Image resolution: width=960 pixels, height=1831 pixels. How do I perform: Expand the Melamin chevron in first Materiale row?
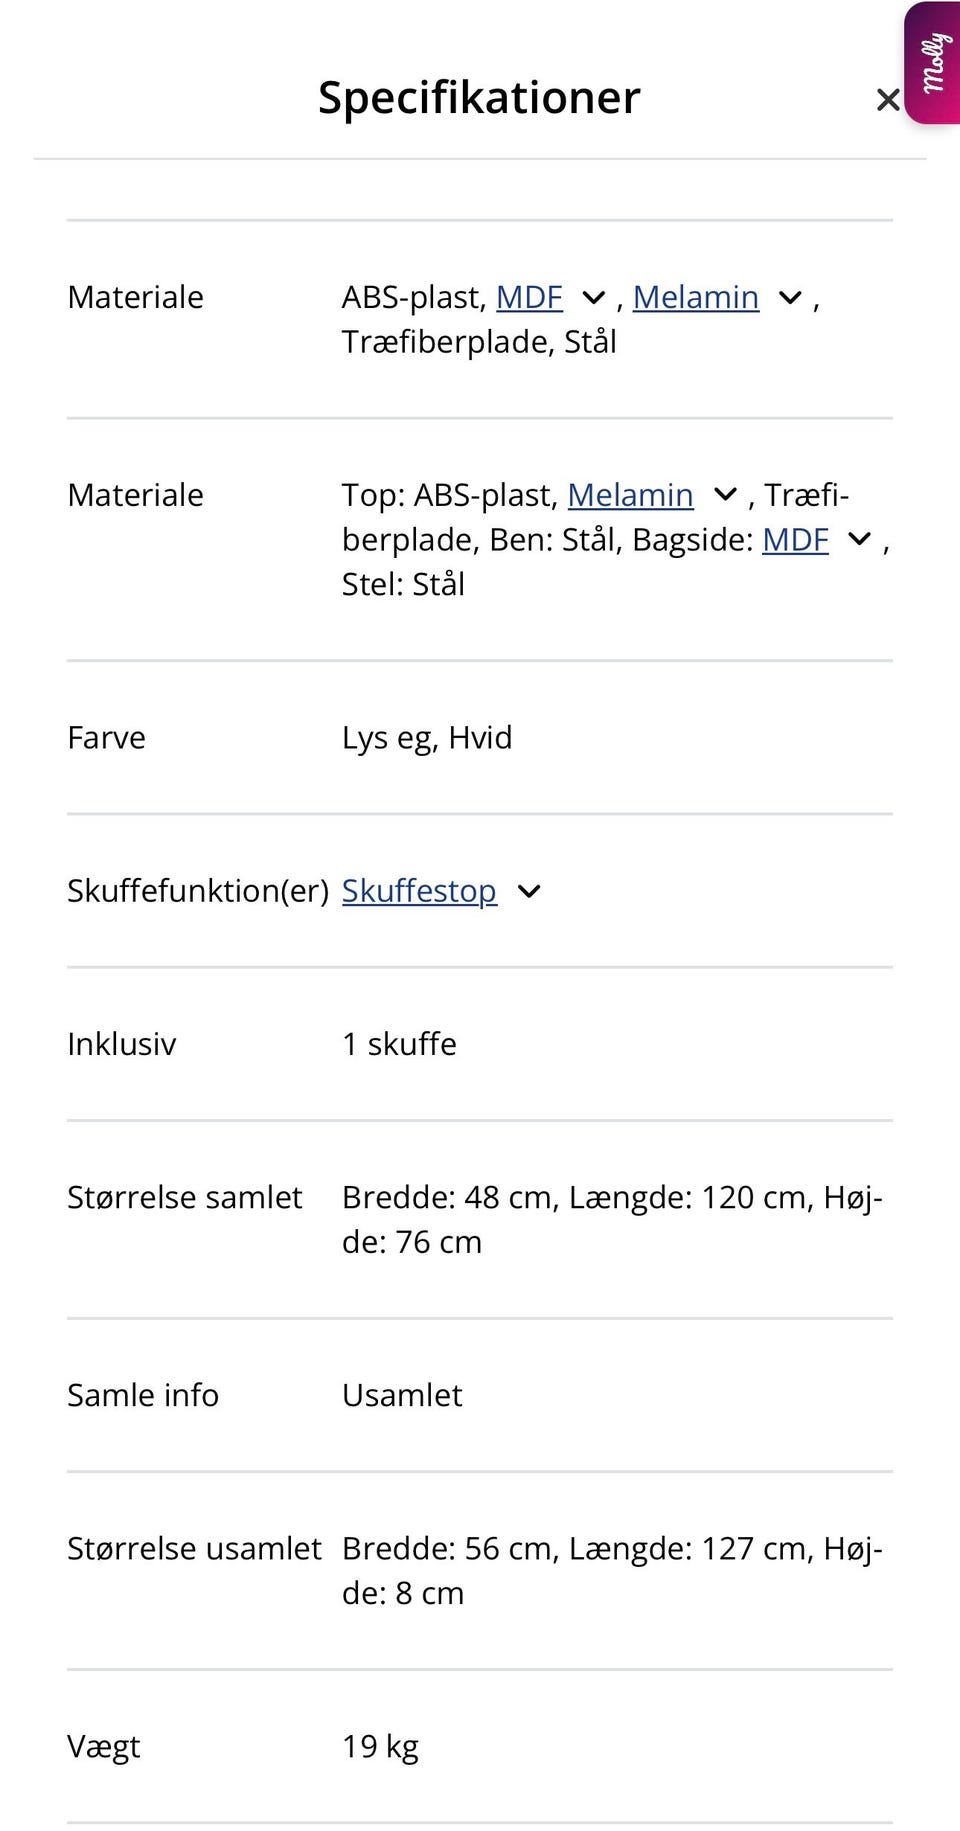click(x=788, y=296)
